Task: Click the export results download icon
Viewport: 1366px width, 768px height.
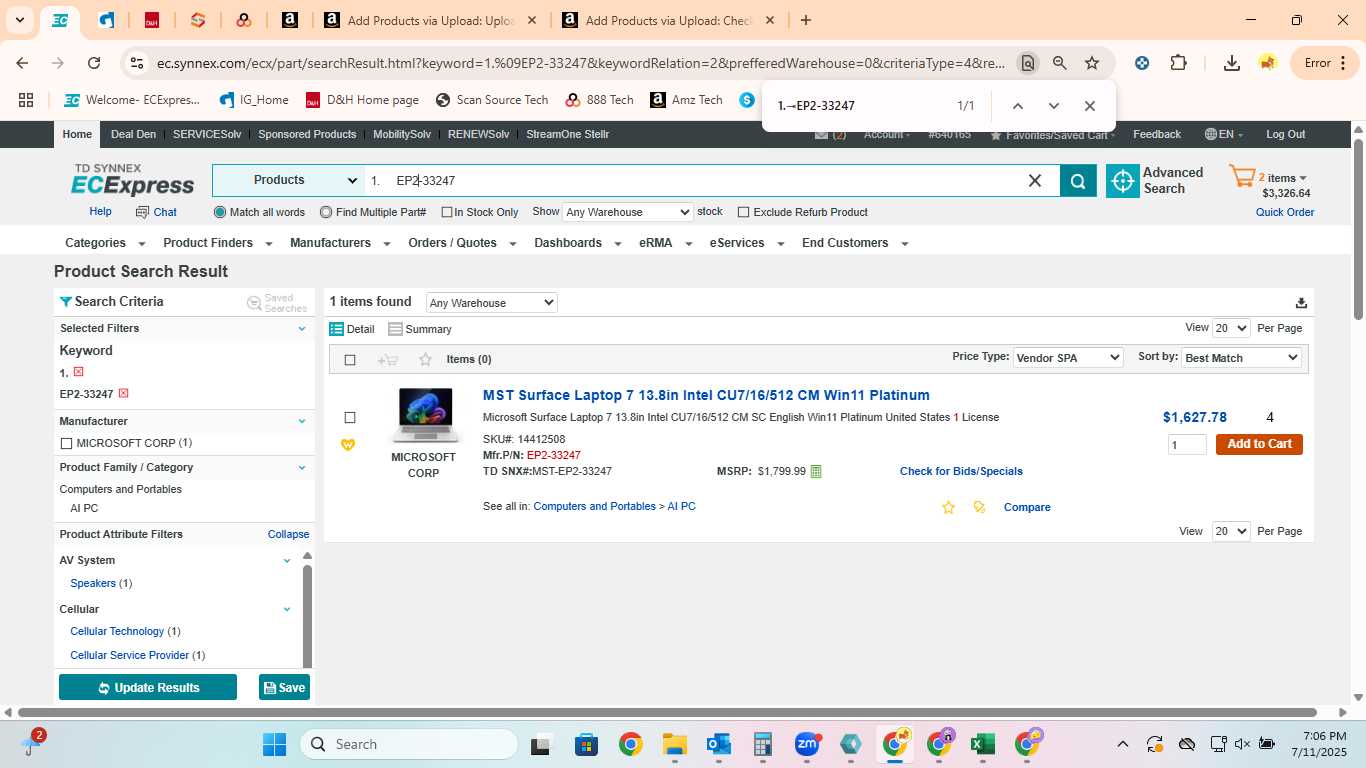Action: tap(1301, 303)
